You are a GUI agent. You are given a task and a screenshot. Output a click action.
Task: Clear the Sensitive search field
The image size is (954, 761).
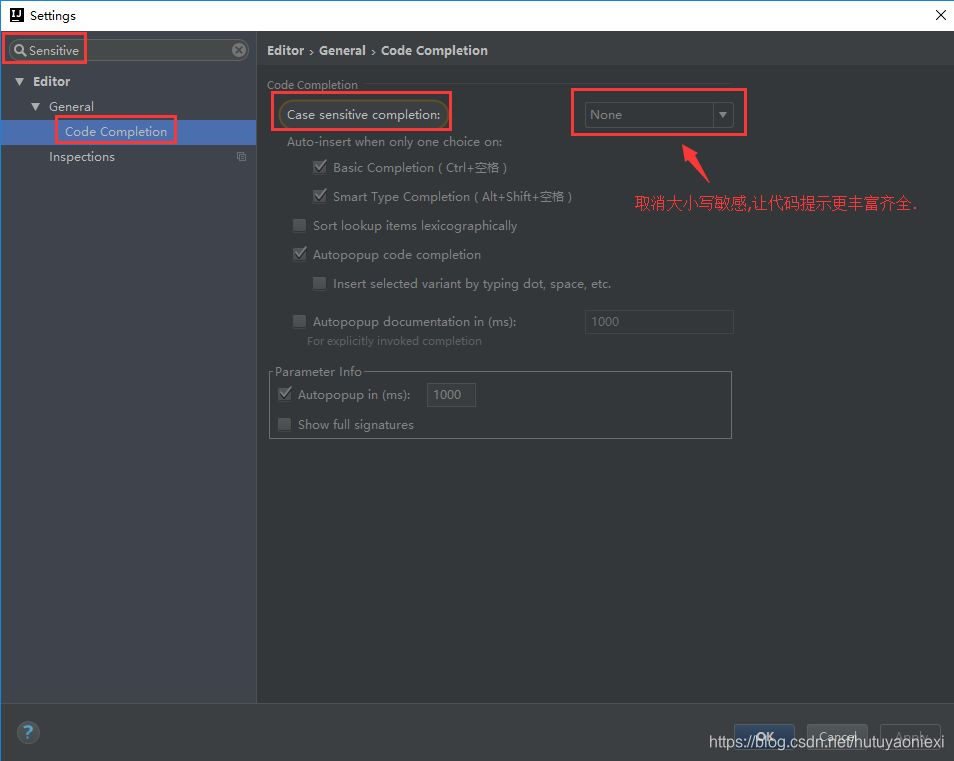click(239, 50)
